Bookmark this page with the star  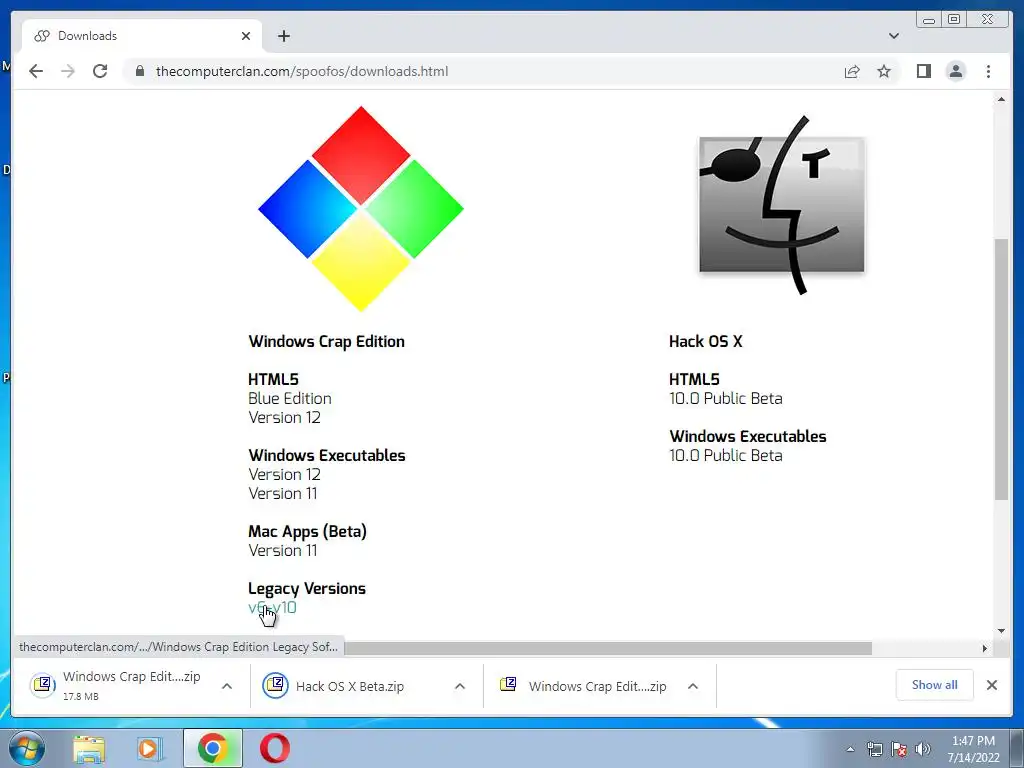point(884,71)
